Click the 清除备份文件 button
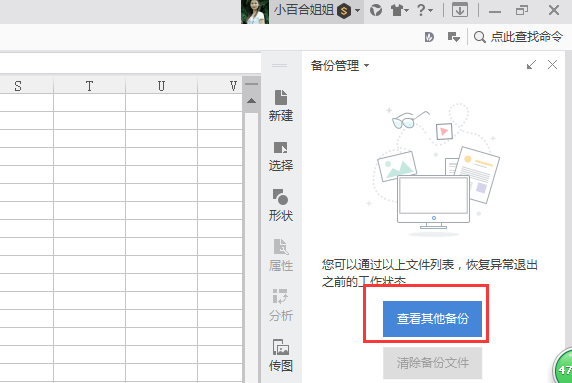572x383 pixels. click(432, 363)
